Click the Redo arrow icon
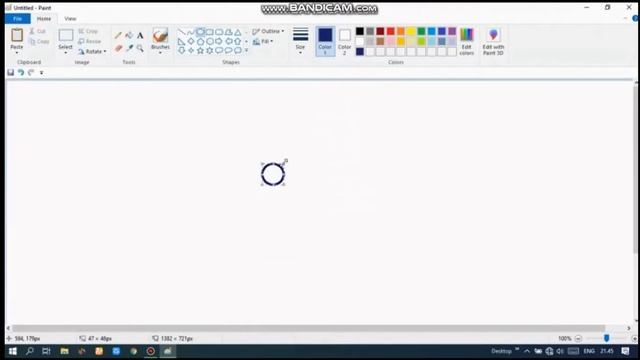Screen dimensions: 640x360 [31, 73]
